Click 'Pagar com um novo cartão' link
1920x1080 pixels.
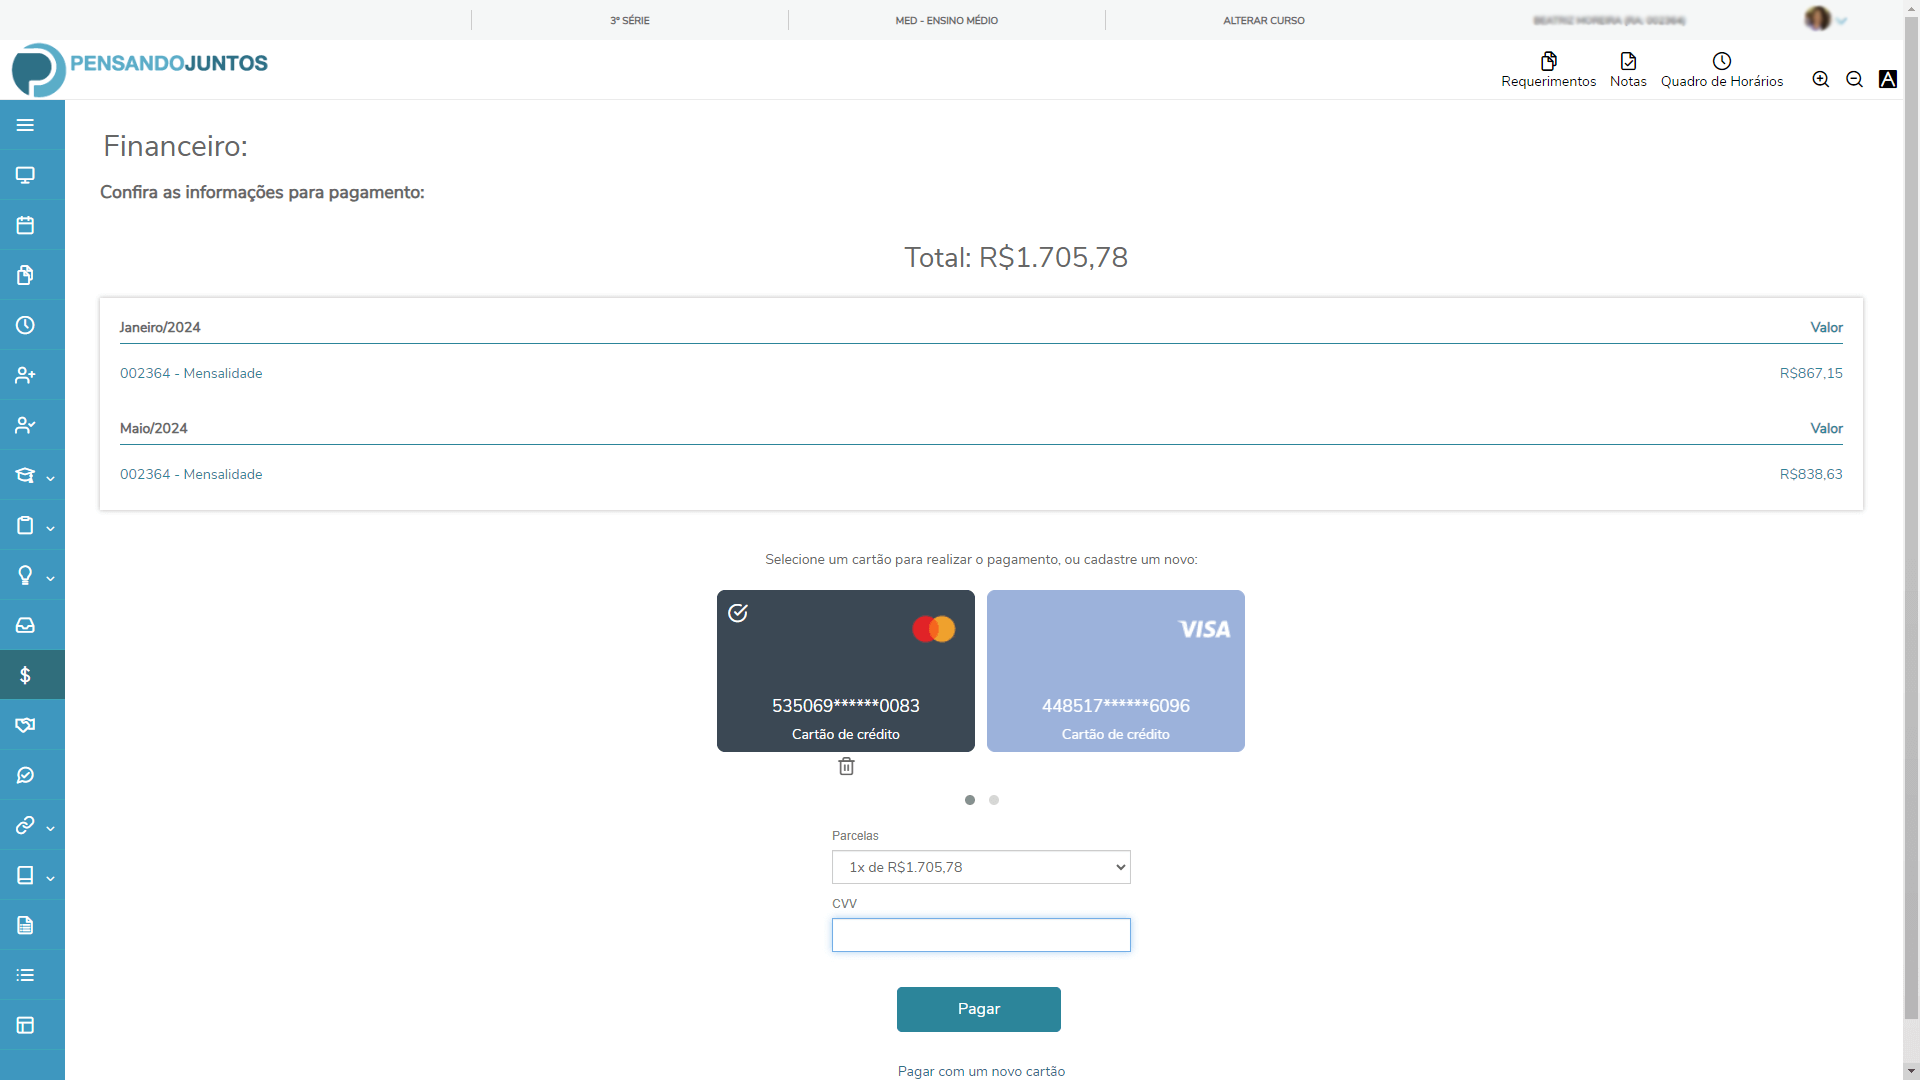tap(981, 1071)
